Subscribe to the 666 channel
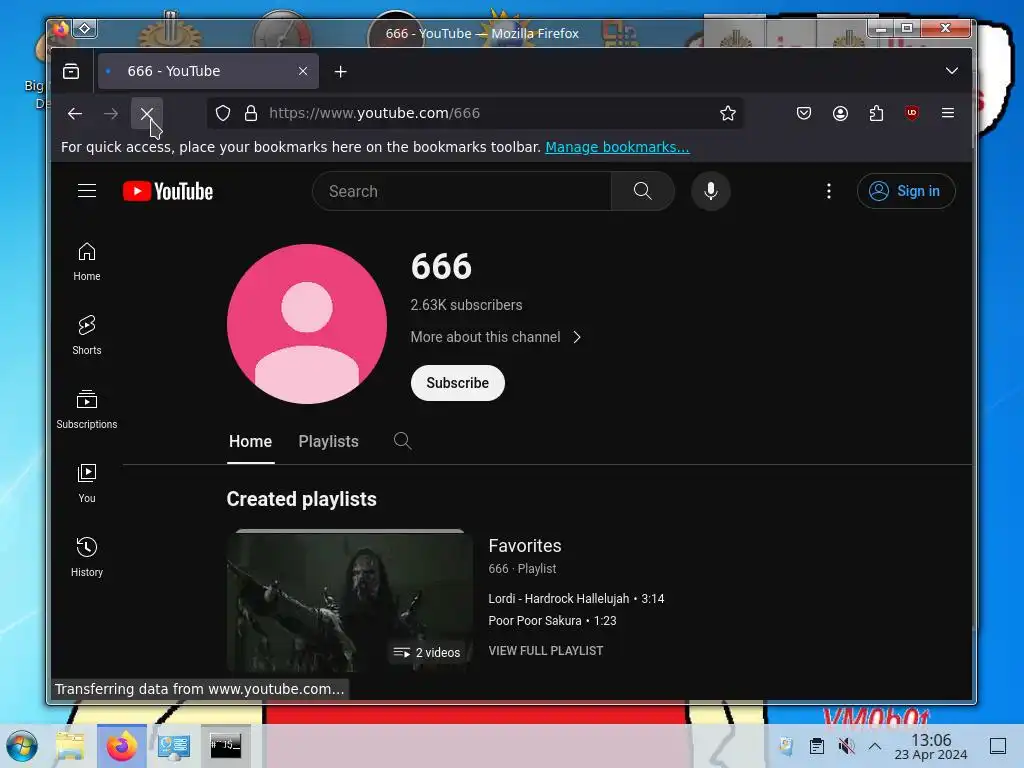 458,383
